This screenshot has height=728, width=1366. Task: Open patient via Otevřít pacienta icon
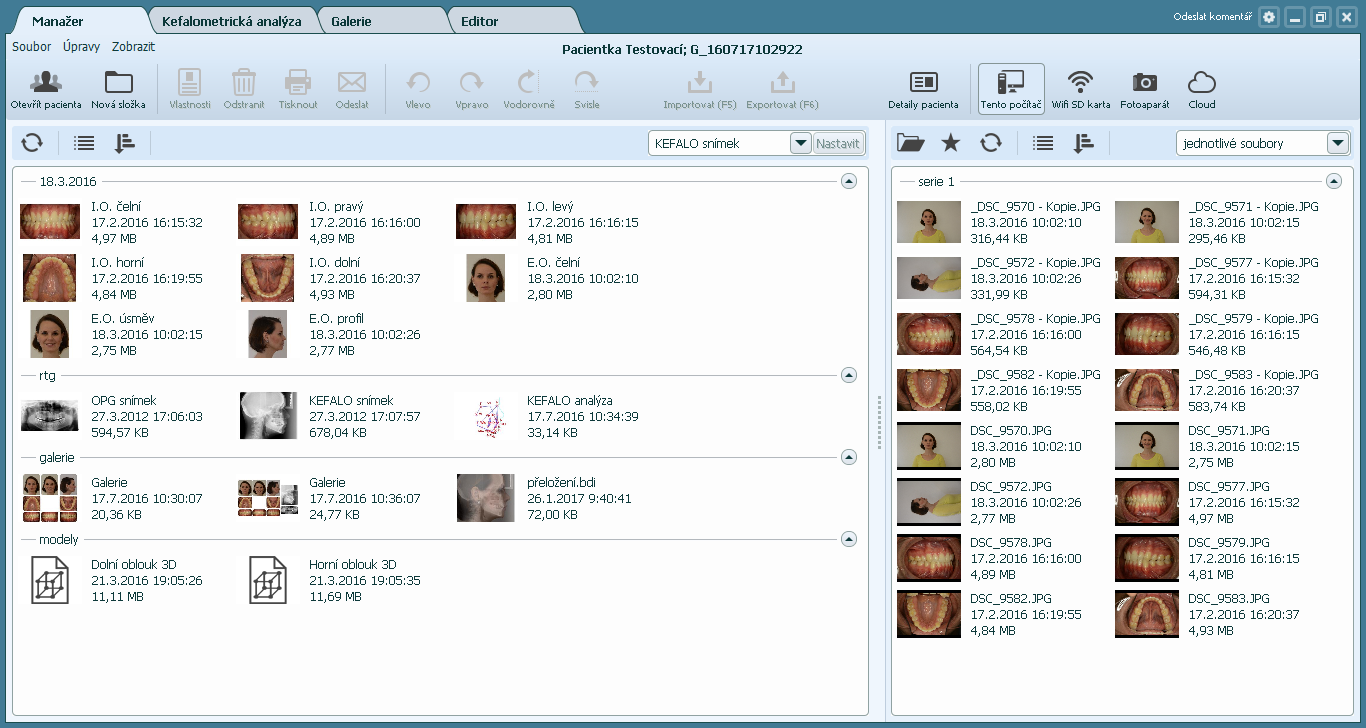46,90
